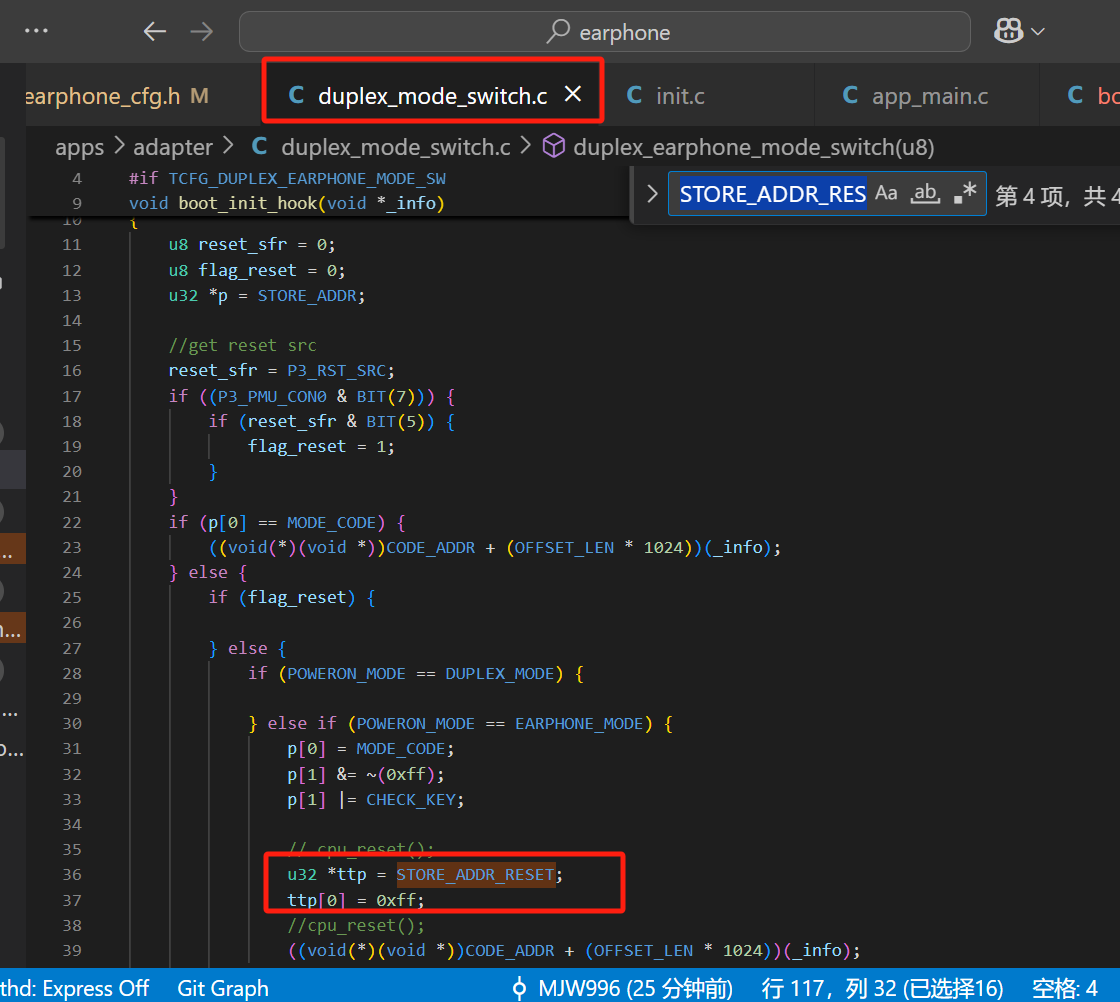Image resolution: width=1120 pixels, height=1002 pixels.
Task: Click P3_PMU_CON0 on line 17
Action: click(x=272, y=396)
